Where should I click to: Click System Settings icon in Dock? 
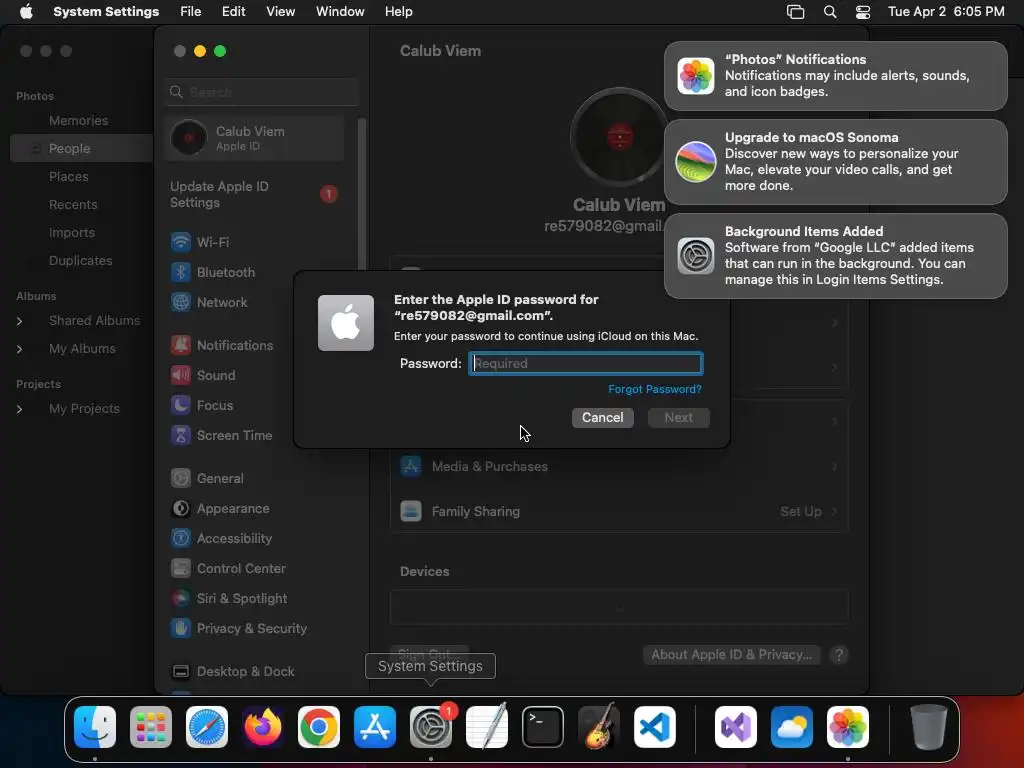431,727
